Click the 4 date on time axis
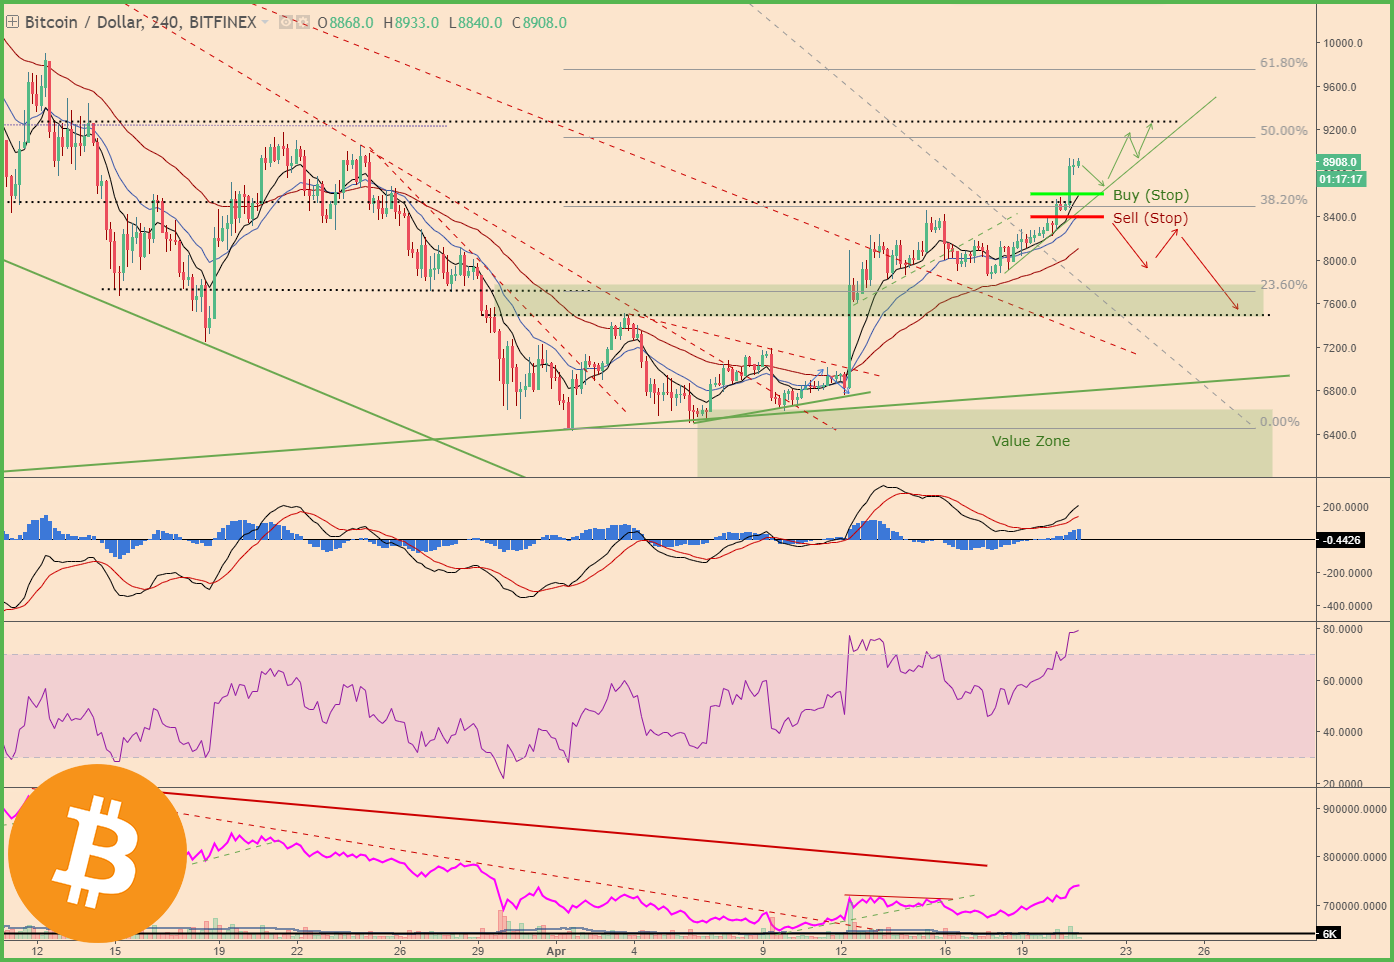The image size is (1394, 962). pos(634,951)
